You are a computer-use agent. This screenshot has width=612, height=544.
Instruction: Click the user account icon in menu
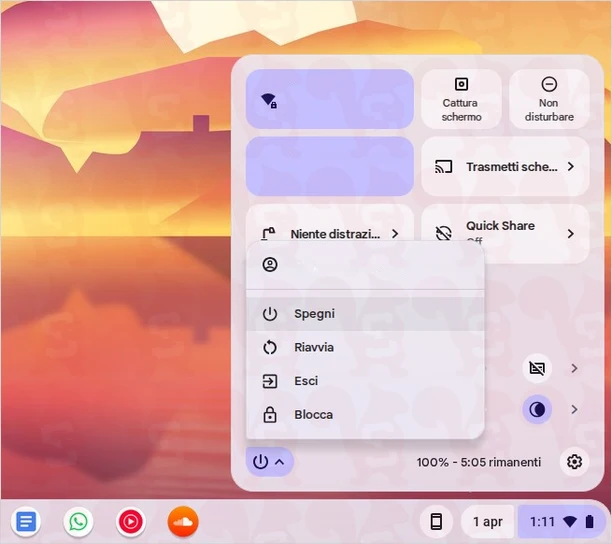pos(270,265)
